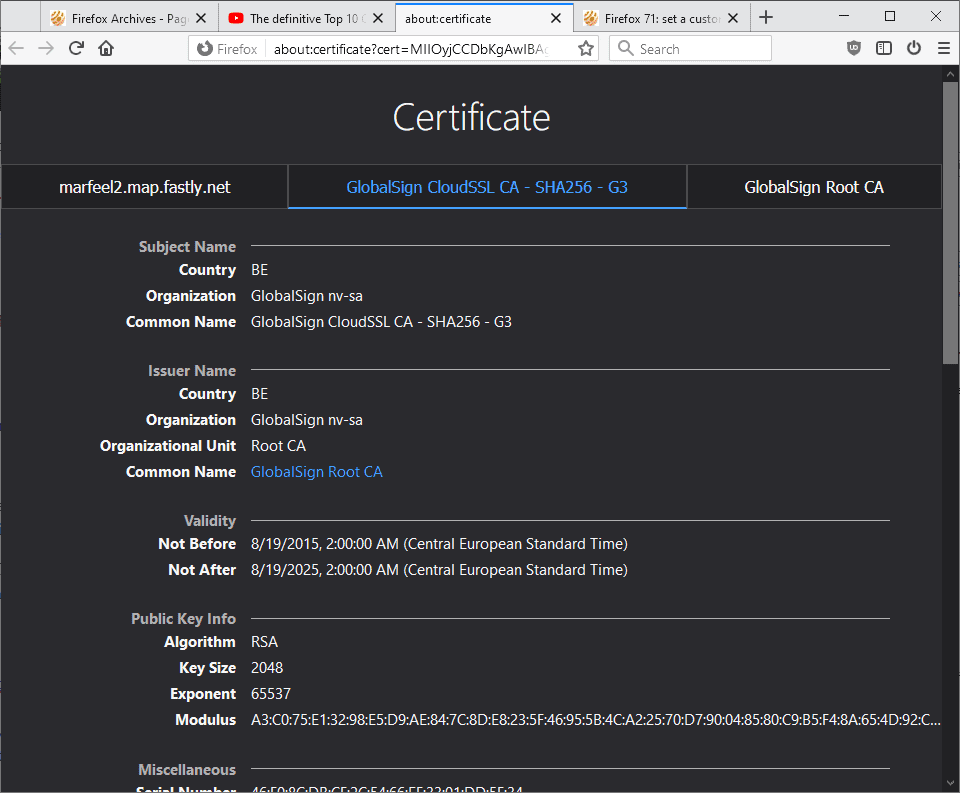Screen dimensions: 960x793
Task: Reload the current page
Action: tap(76, 48)
